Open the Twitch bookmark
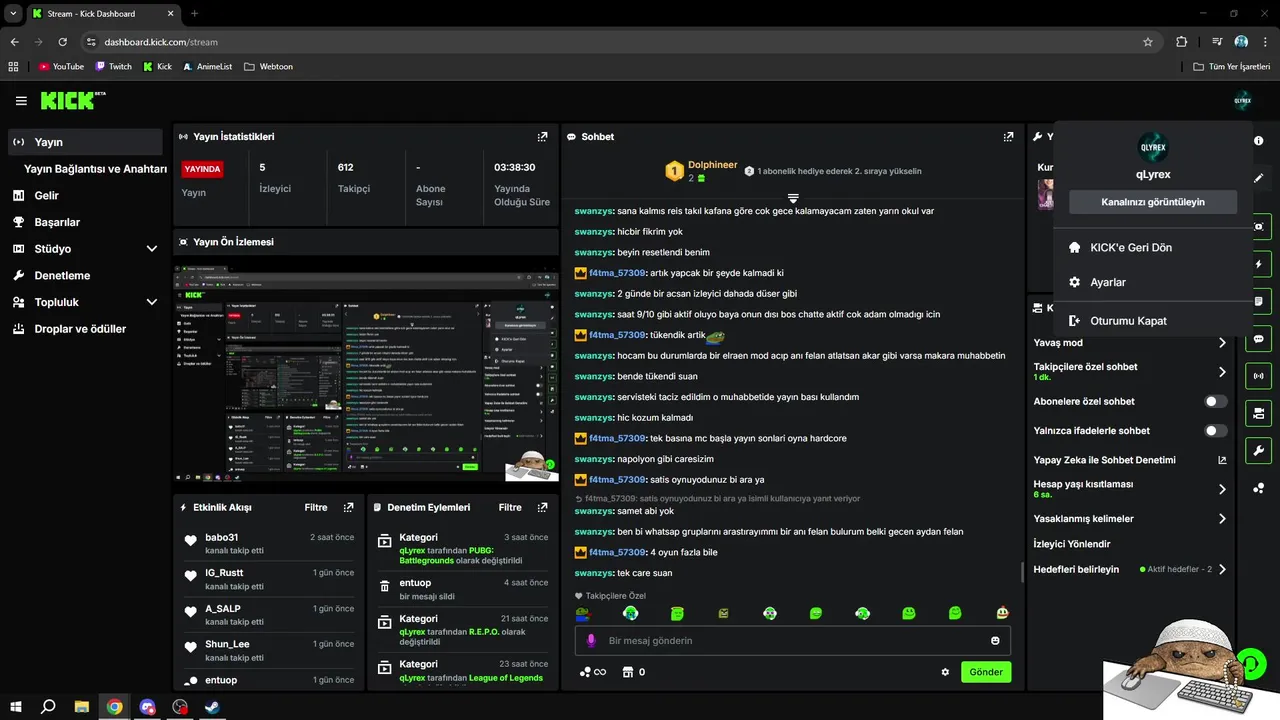This screenshot has height=720, width=1280. [x=113, y=66]
